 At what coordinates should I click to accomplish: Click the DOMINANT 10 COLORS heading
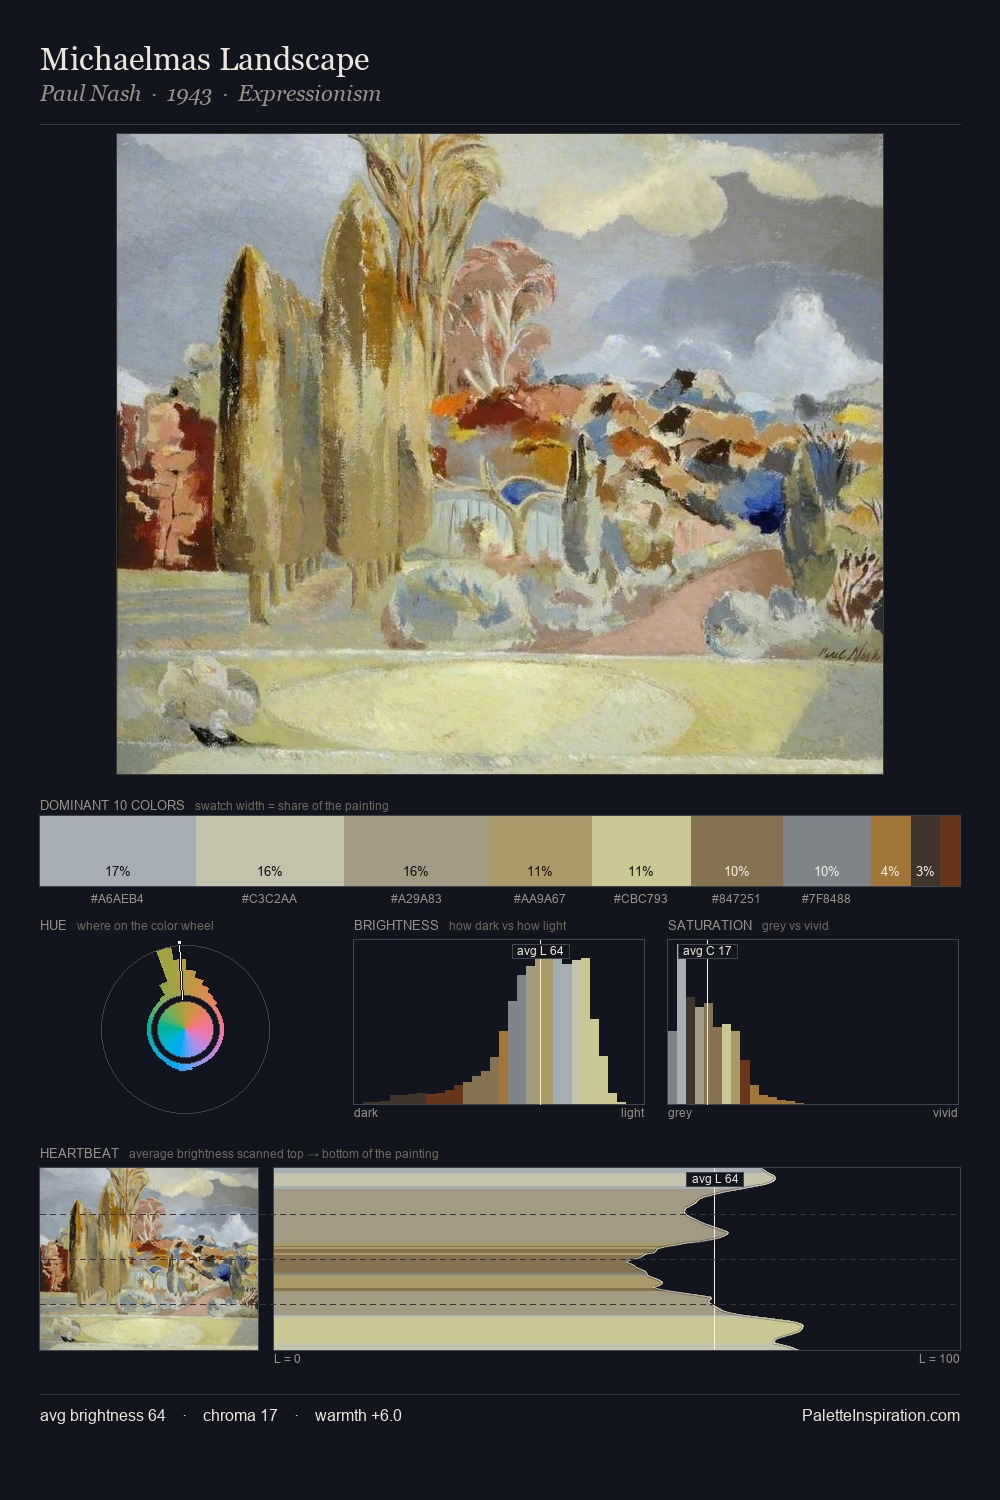[x=112, y=805]
